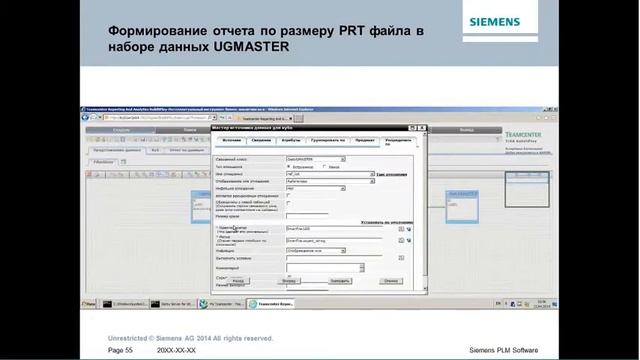Tick the Объединить с левой таблицей checkbox
Screen dimensions: 640x360
pyautogui.click(x=289, y=203)
